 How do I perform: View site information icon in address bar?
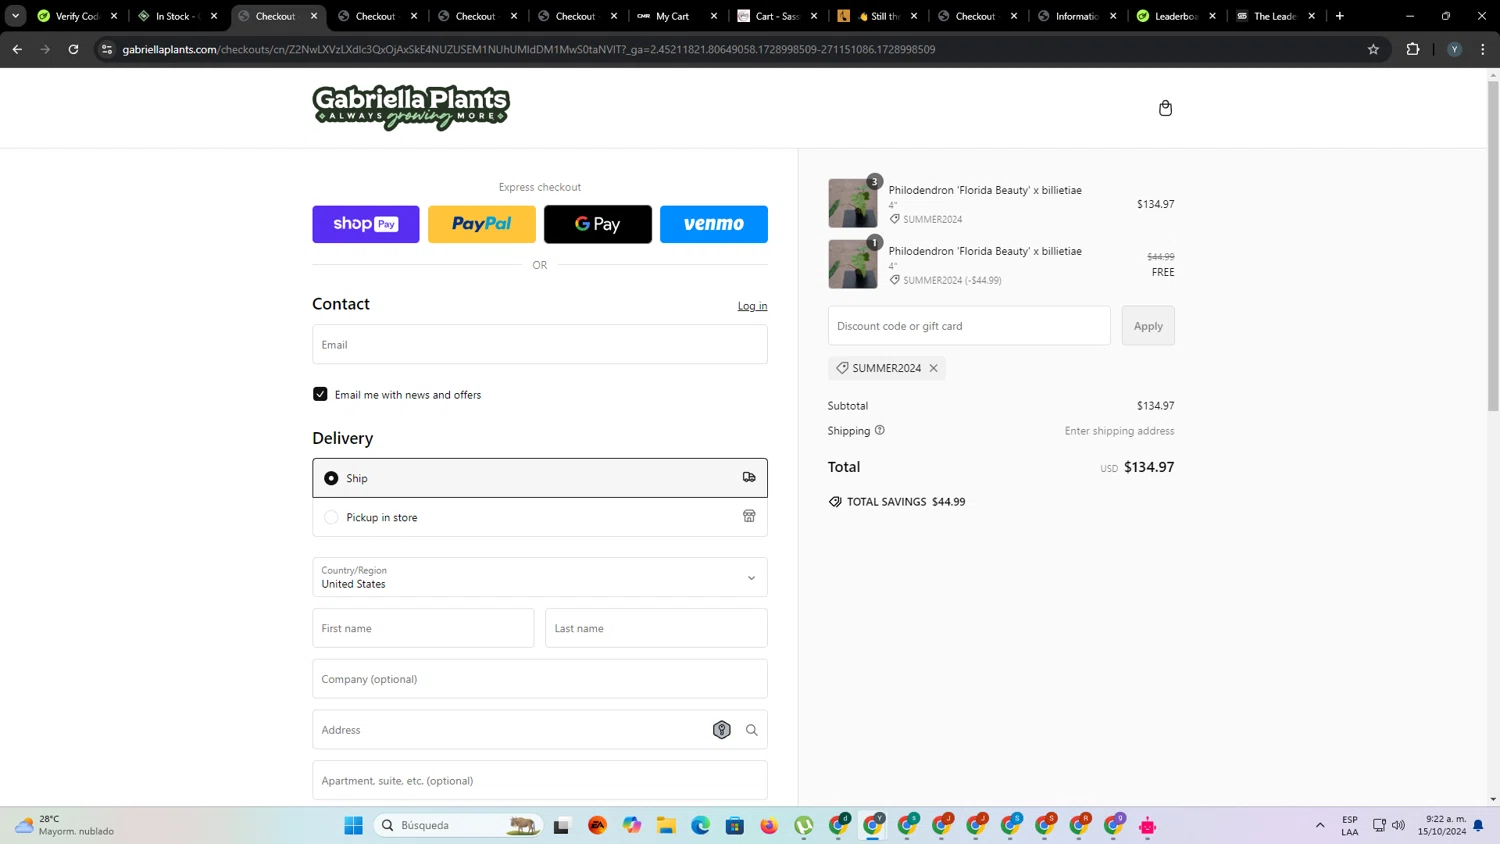107,49
